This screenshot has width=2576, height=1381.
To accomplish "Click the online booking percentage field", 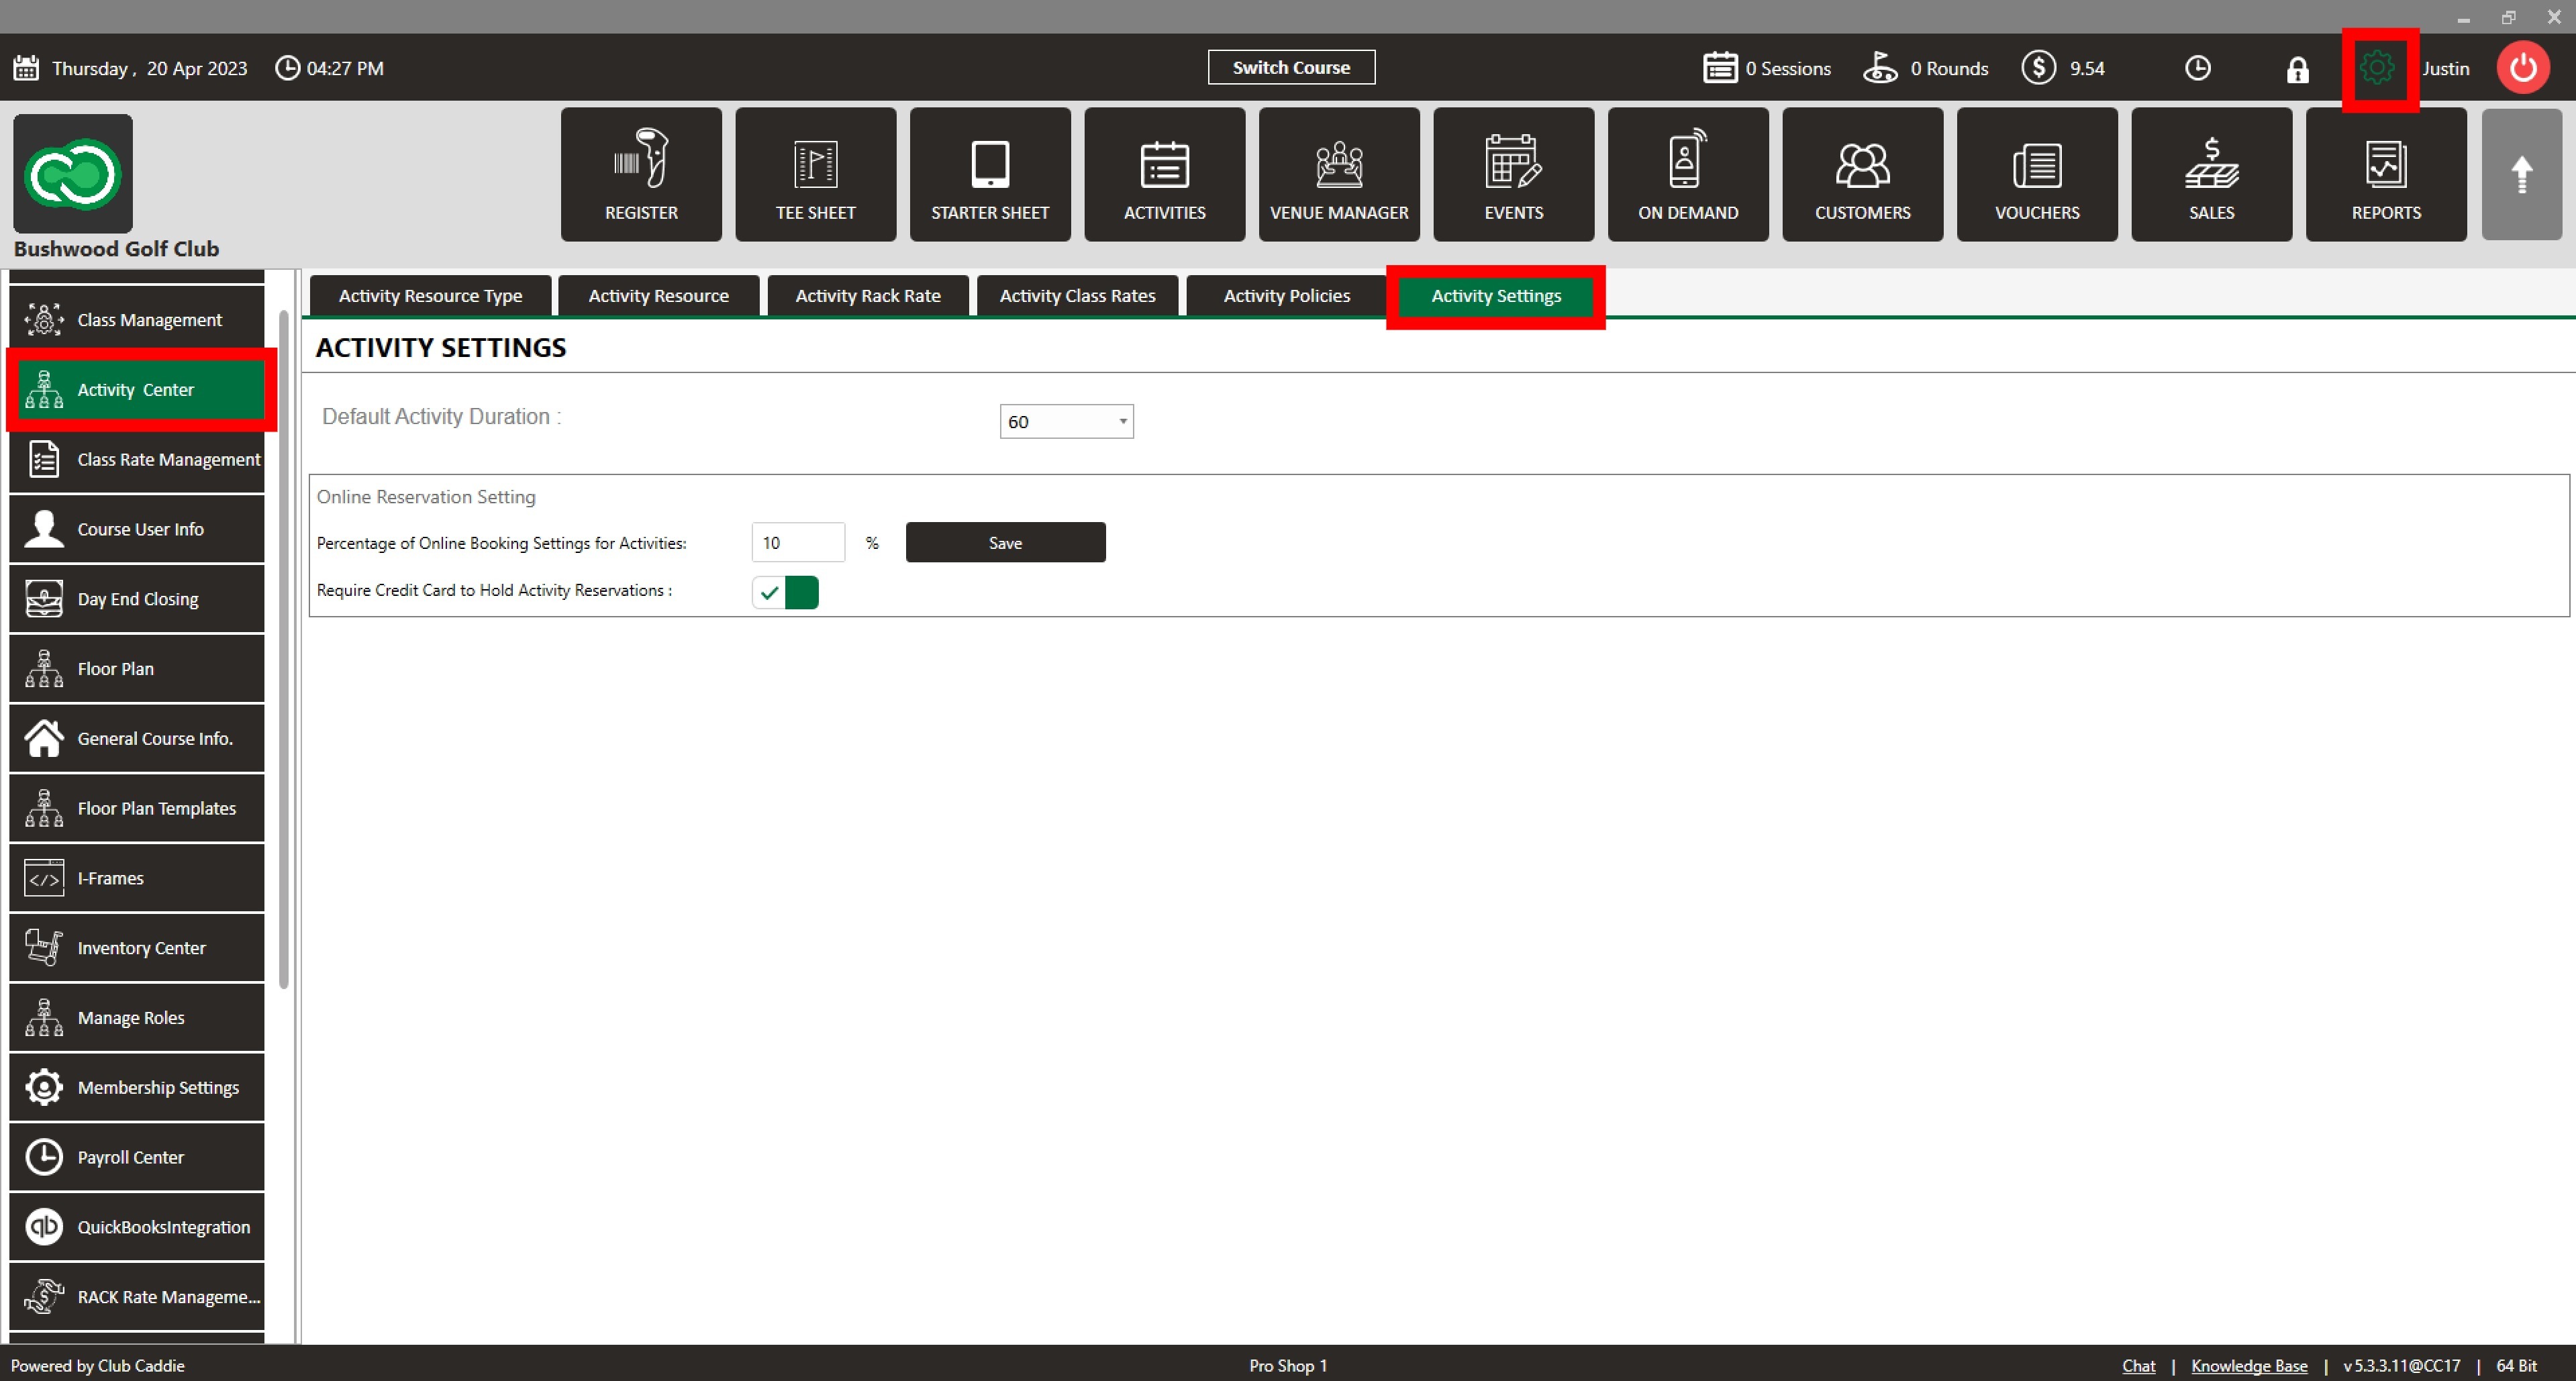I will [x=798, y=543].
